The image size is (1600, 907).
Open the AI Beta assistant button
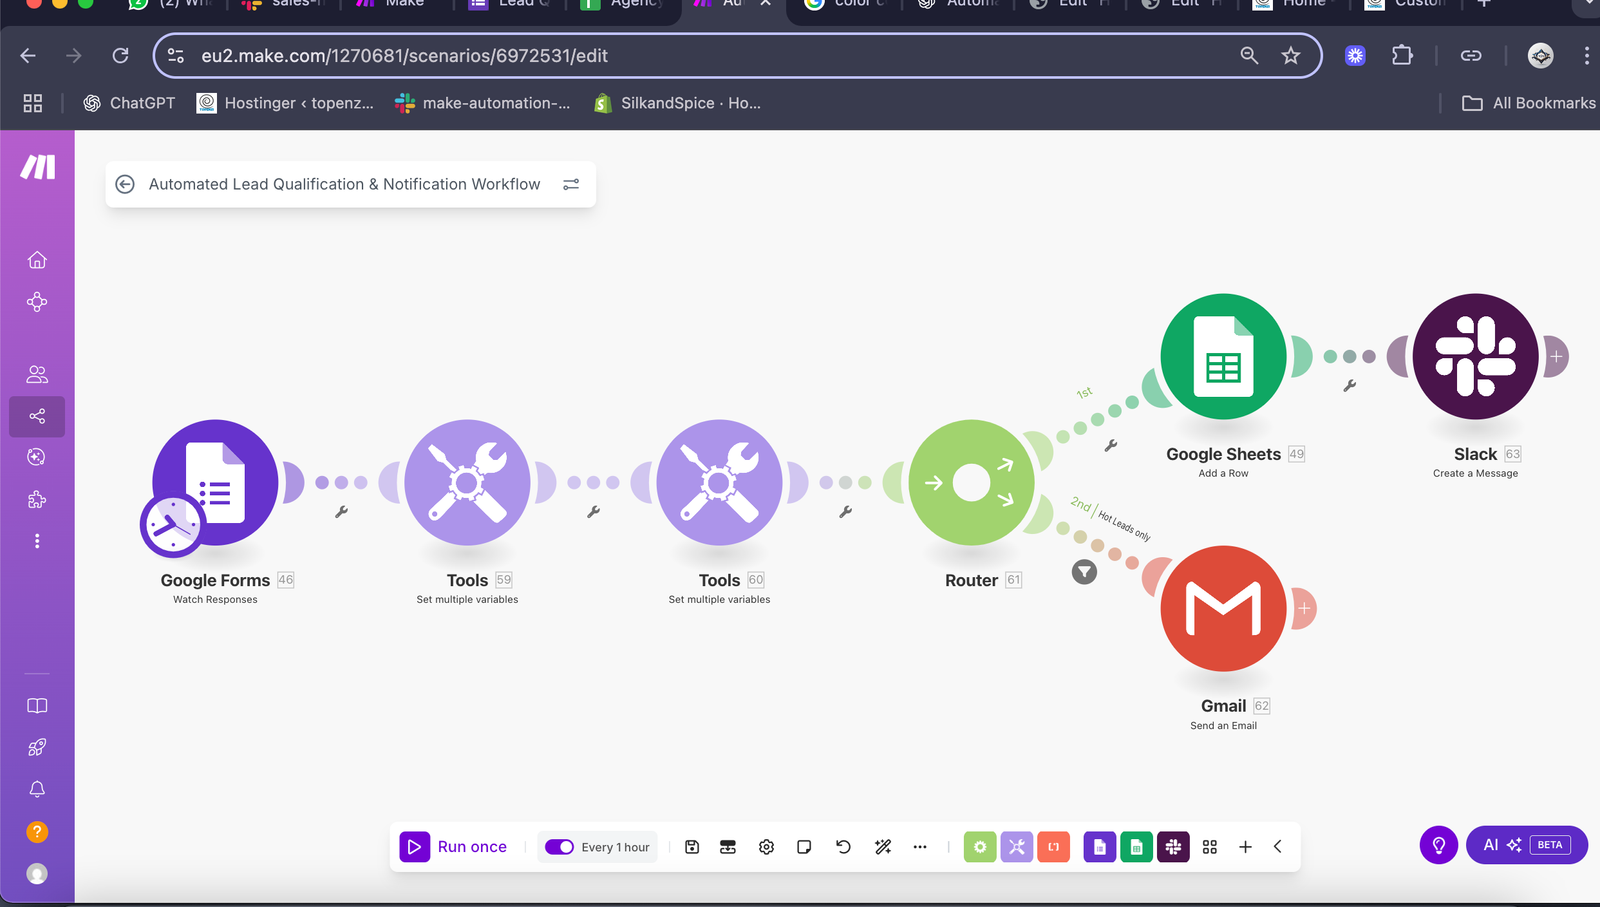click(x=1526, y=845)
